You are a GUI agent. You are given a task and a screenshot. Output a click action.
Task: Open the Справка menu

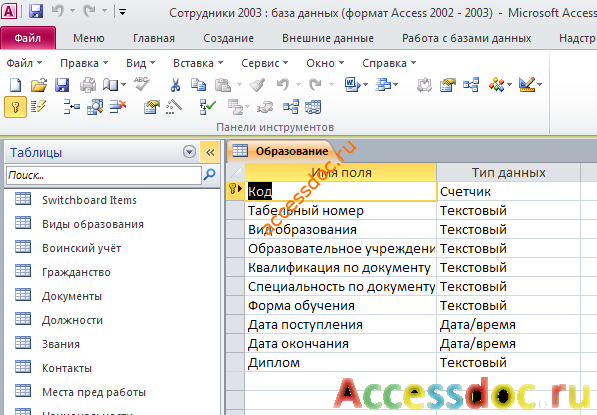click(389, 63)
